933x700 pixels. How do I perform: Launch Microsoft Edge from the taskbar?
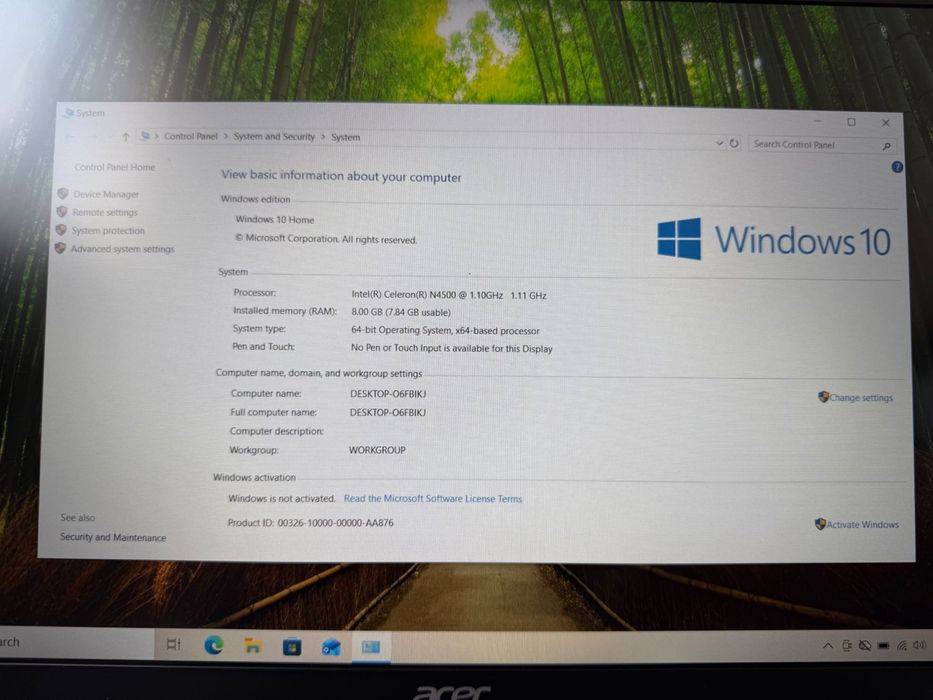click(214, 645)
